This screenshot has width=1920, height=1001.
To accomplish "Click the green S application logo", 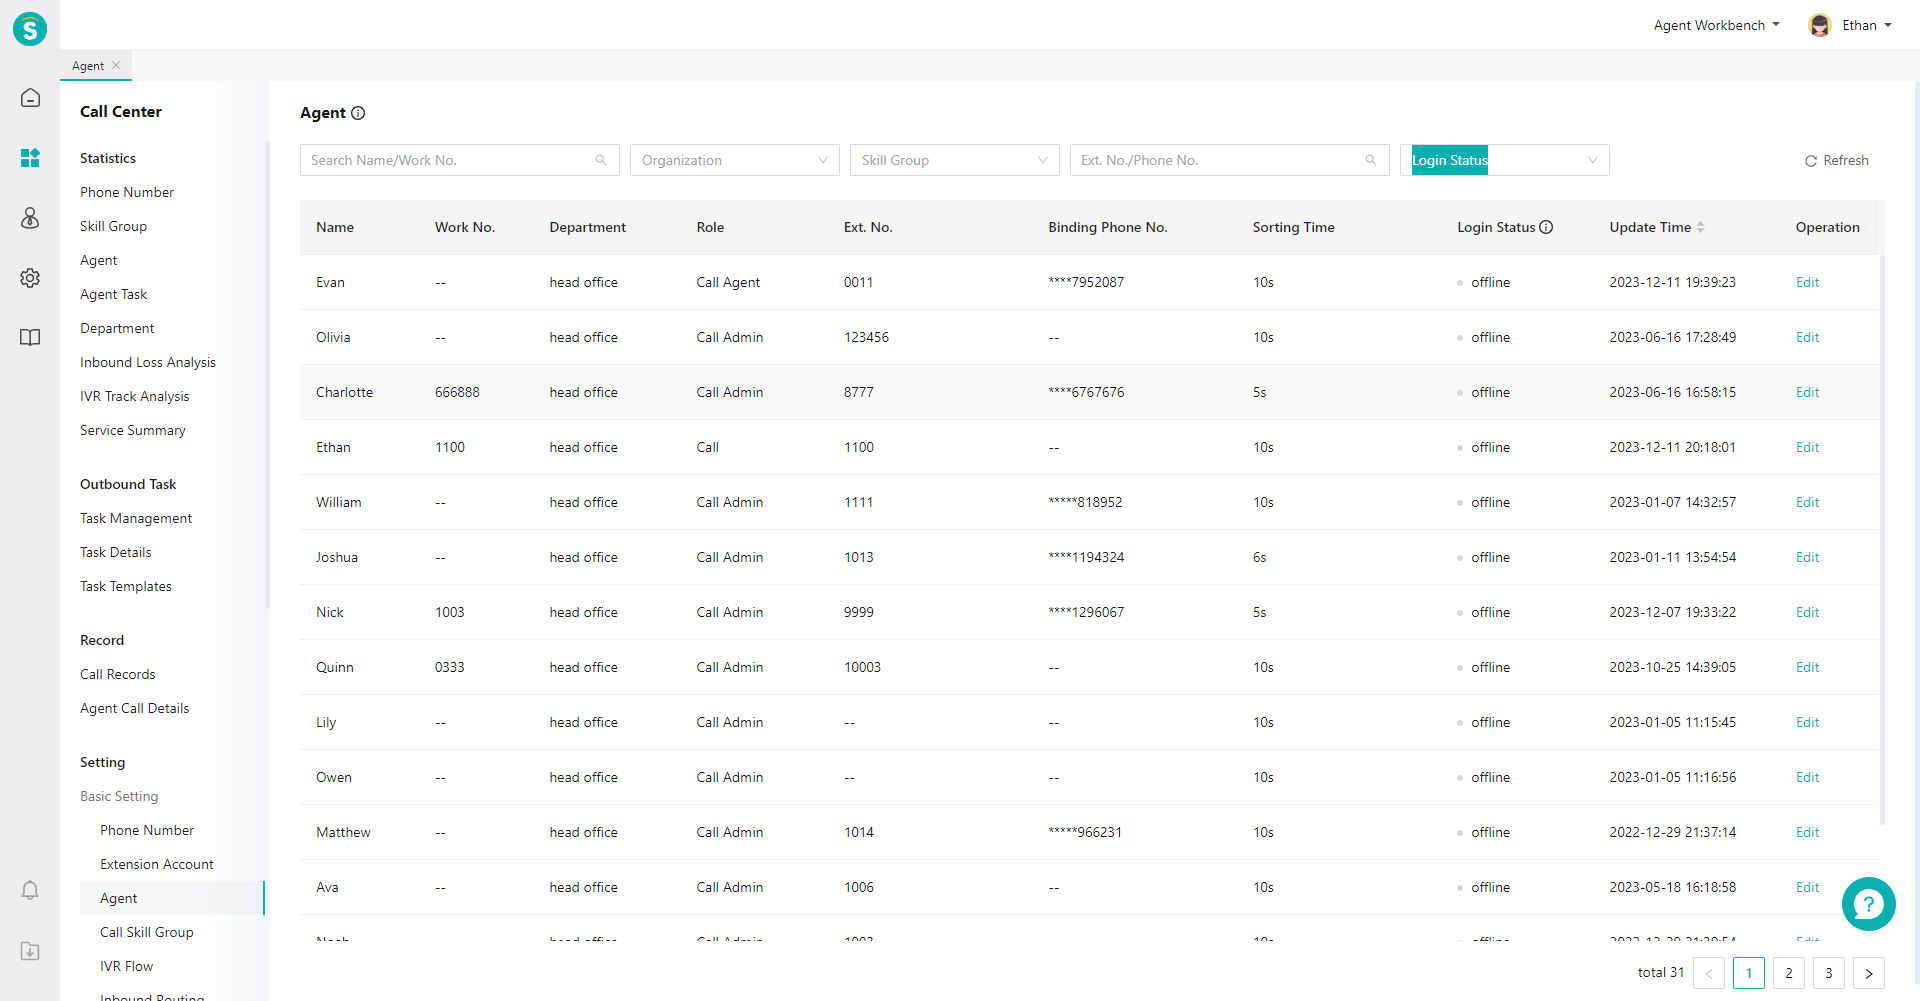I will [30, 29].
